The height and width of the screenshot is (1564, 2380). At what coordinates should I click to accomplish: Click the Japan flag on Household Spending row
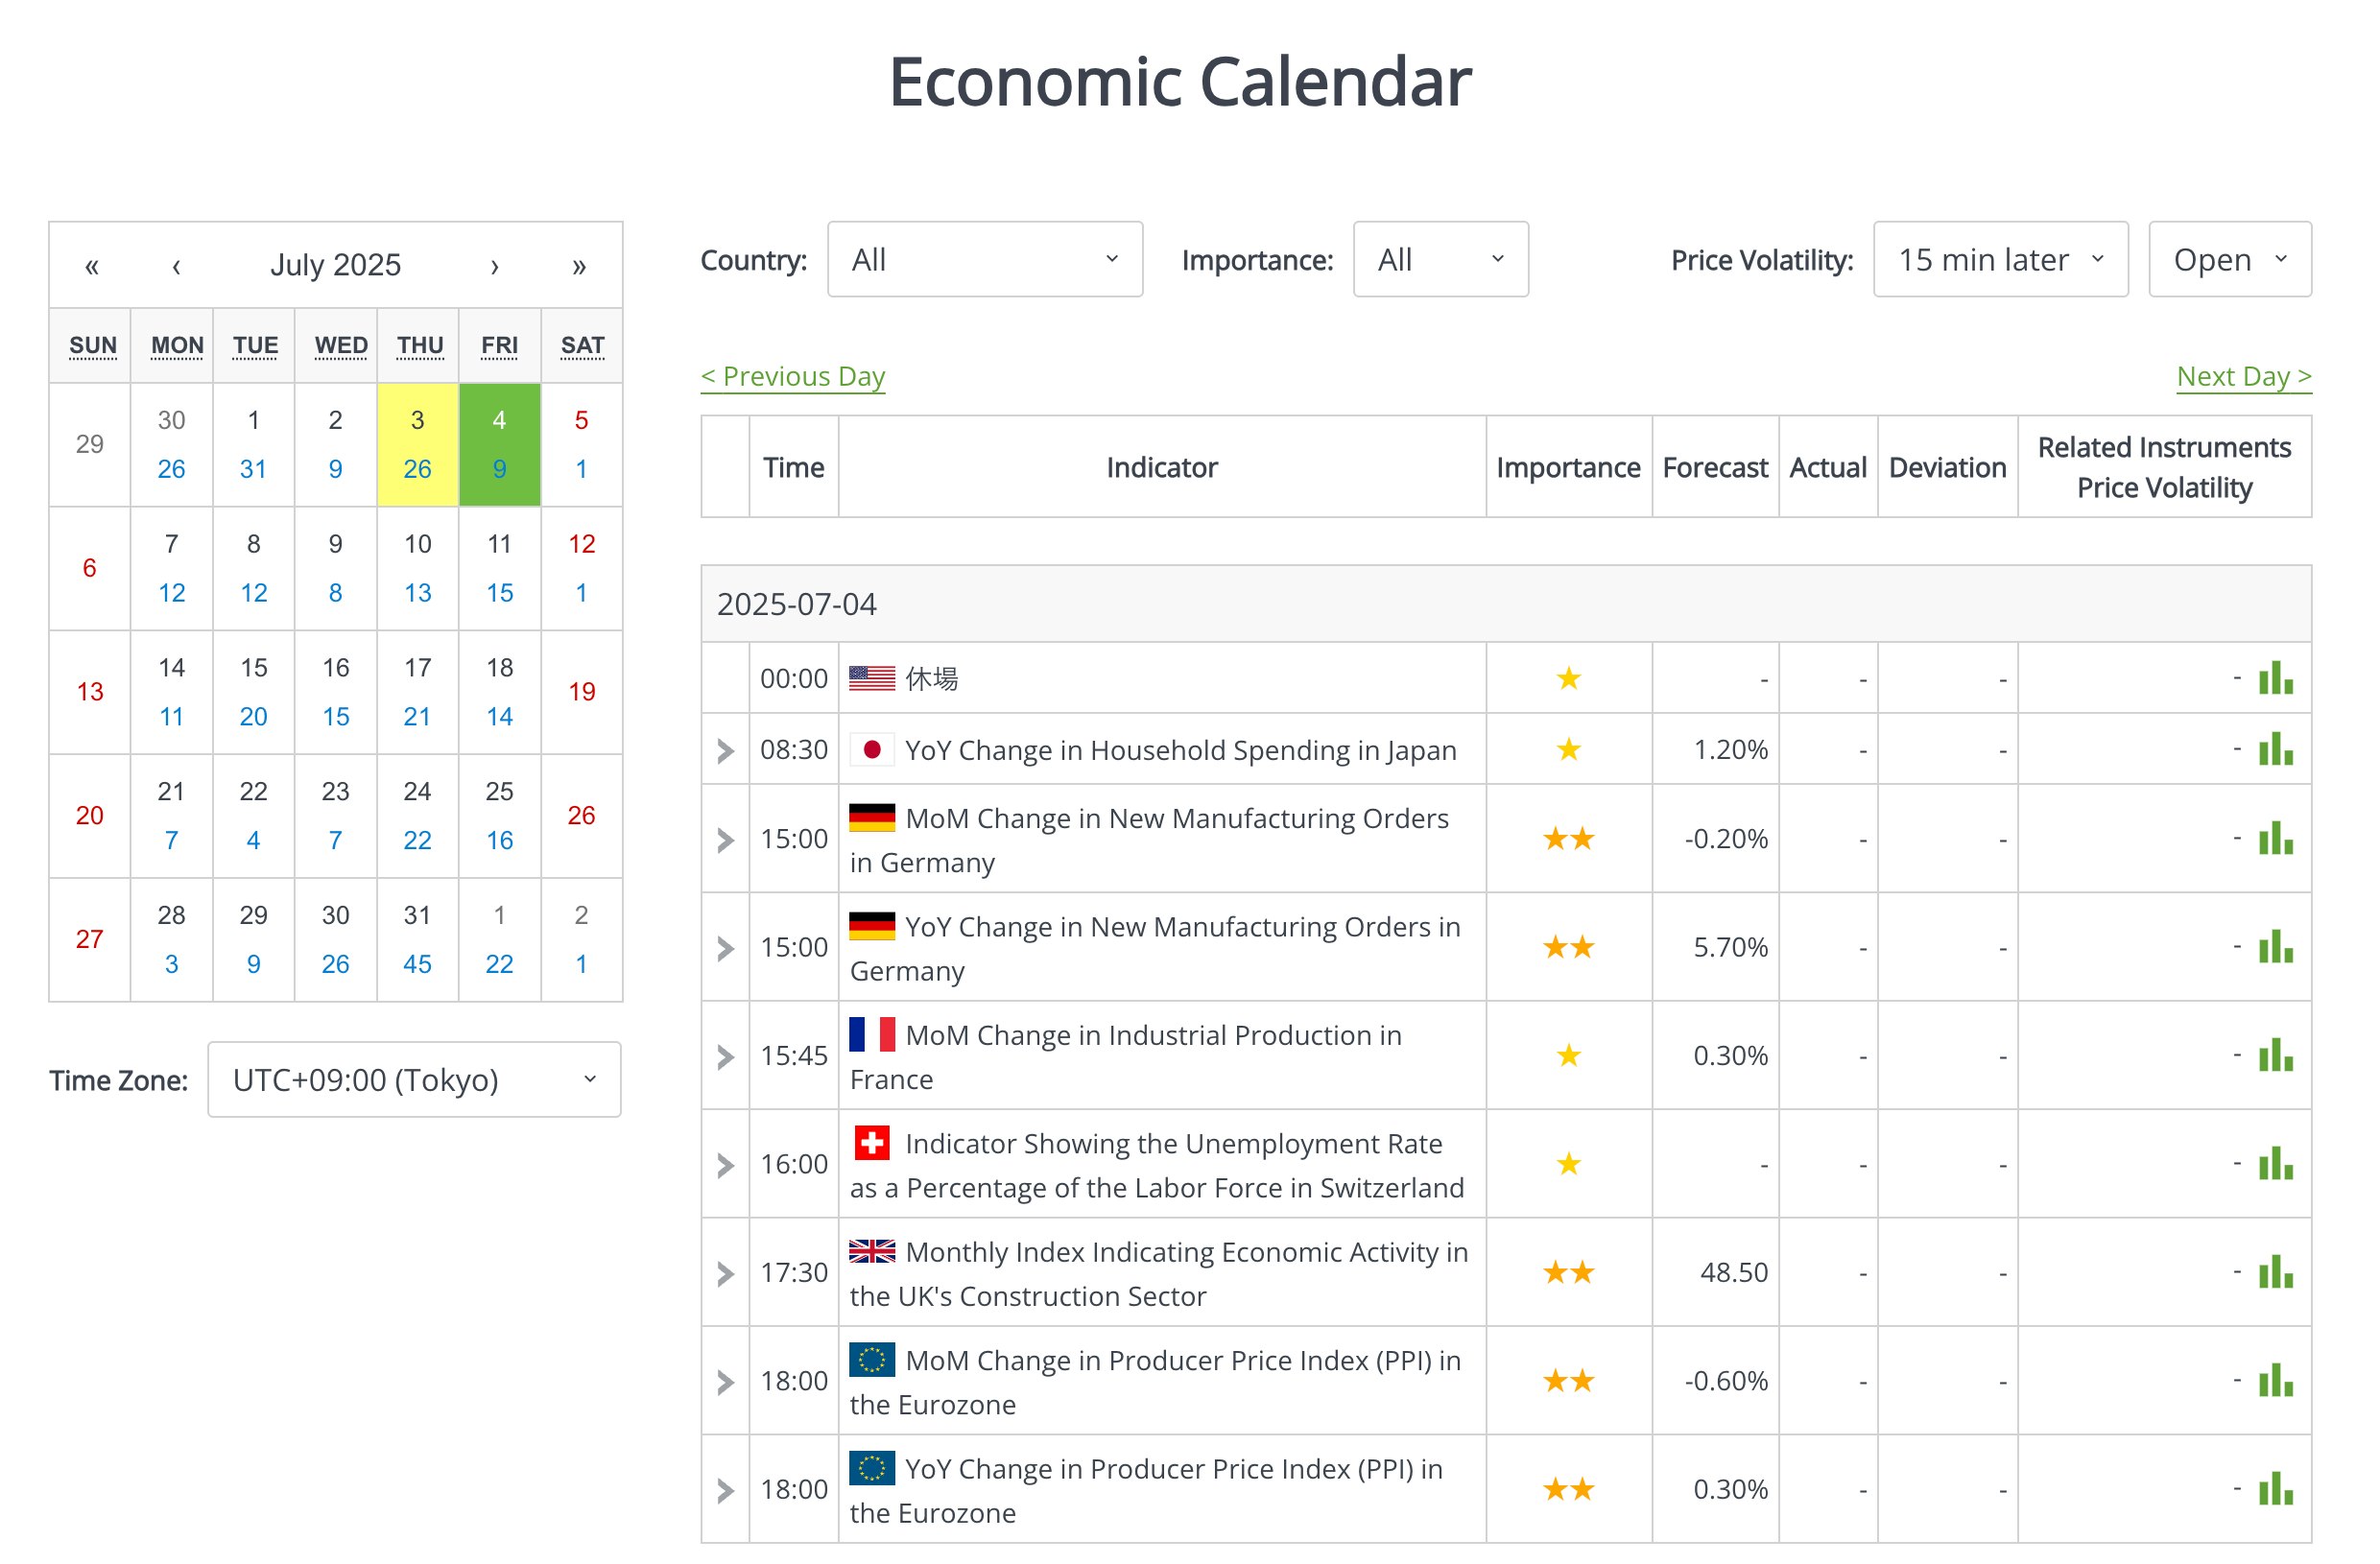(874, 749)
